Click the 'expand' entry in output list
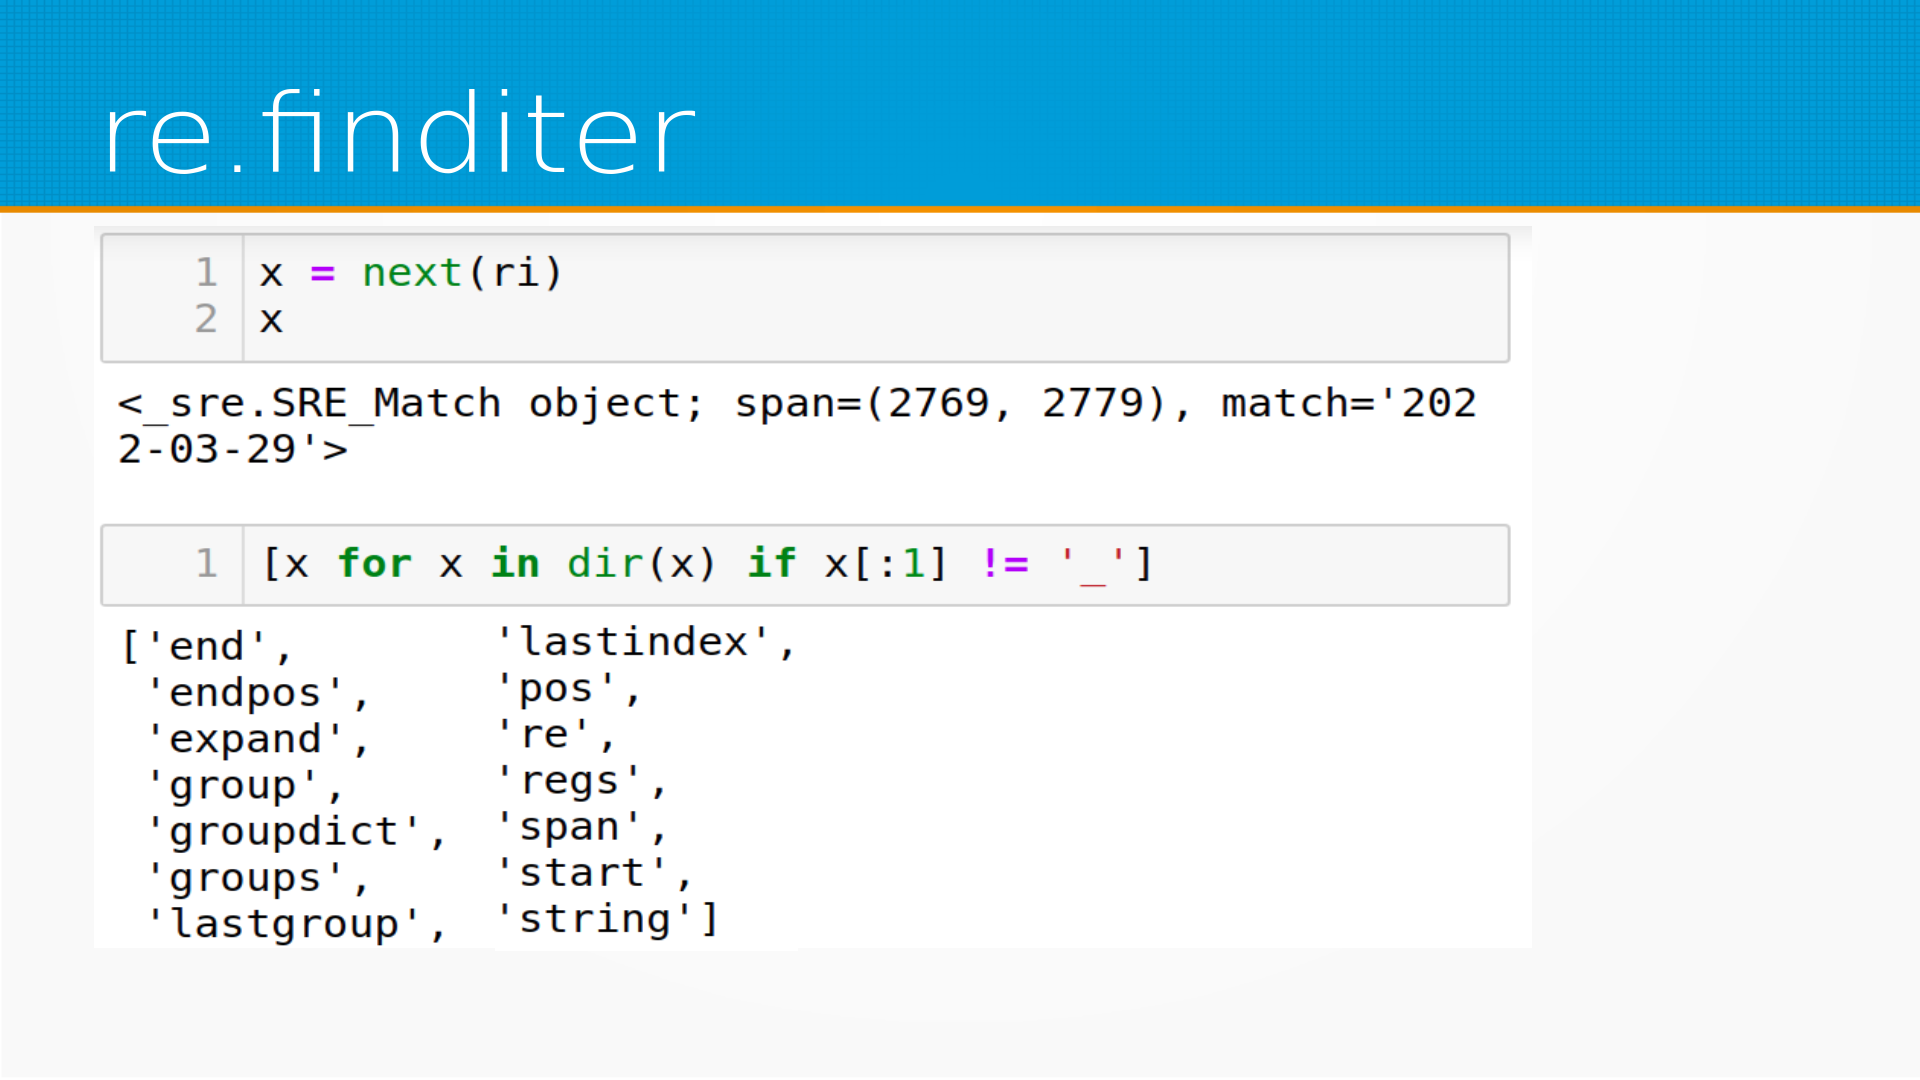 click(245, 740)
